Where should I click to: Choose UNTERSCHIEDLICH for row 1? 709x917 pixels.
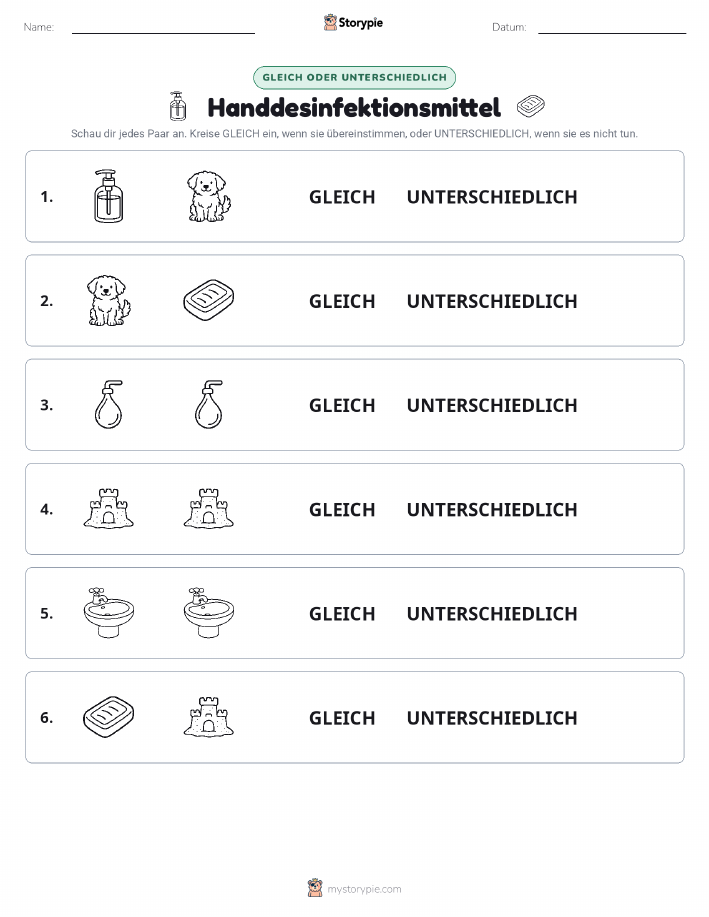[x=492, y=197]
